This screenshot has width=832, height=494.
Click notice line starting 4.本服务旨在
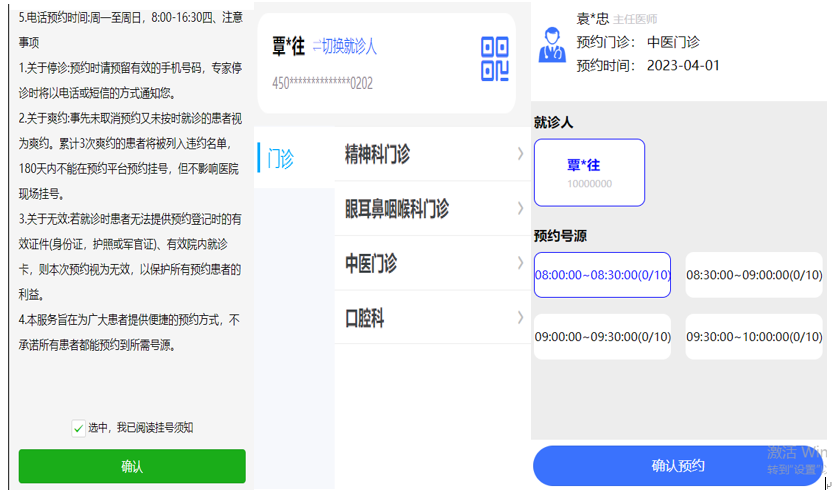point(129,320)
